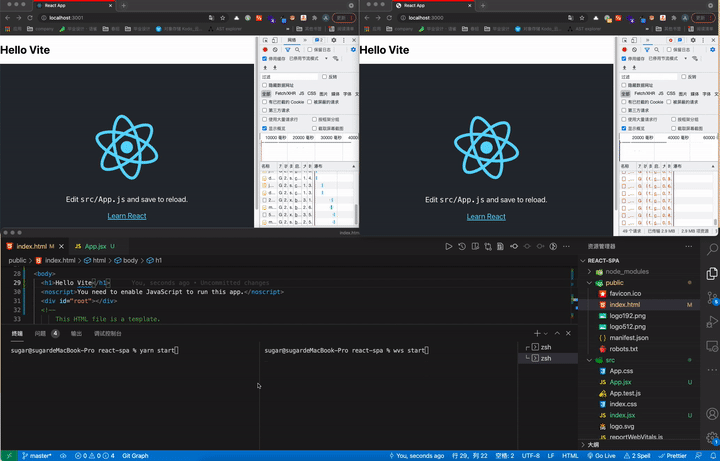Image resolution: width=720 pixels, height=461 pixels.
Task: Maximize the terminal panel with caret icon
Action: click(x=557, y=333)
